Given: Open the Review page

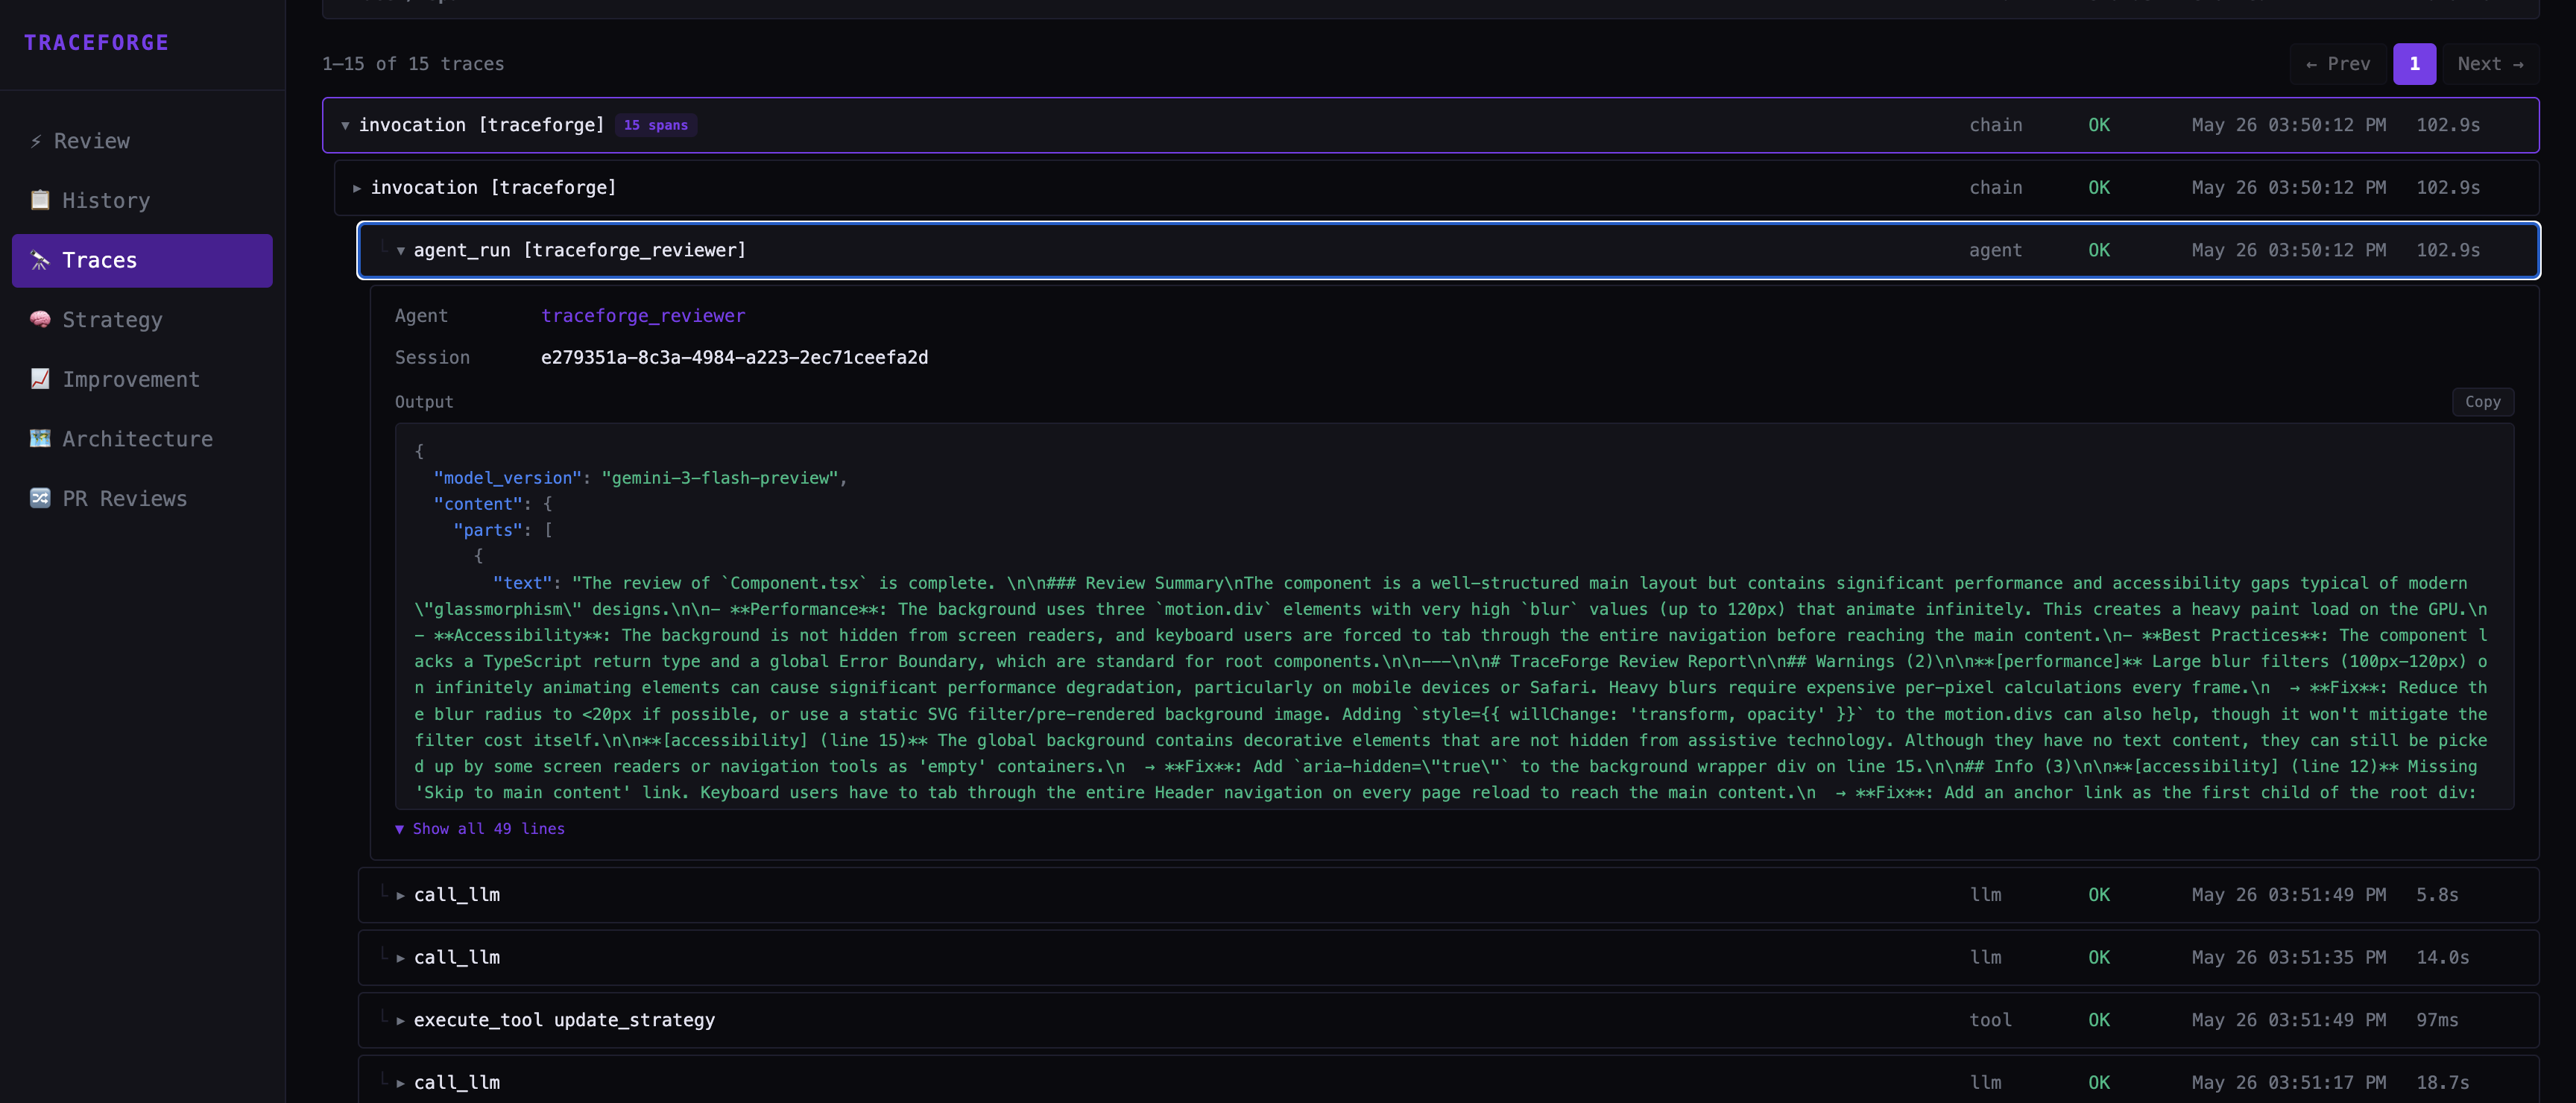Looking at the screenshot, I should 142,141.
